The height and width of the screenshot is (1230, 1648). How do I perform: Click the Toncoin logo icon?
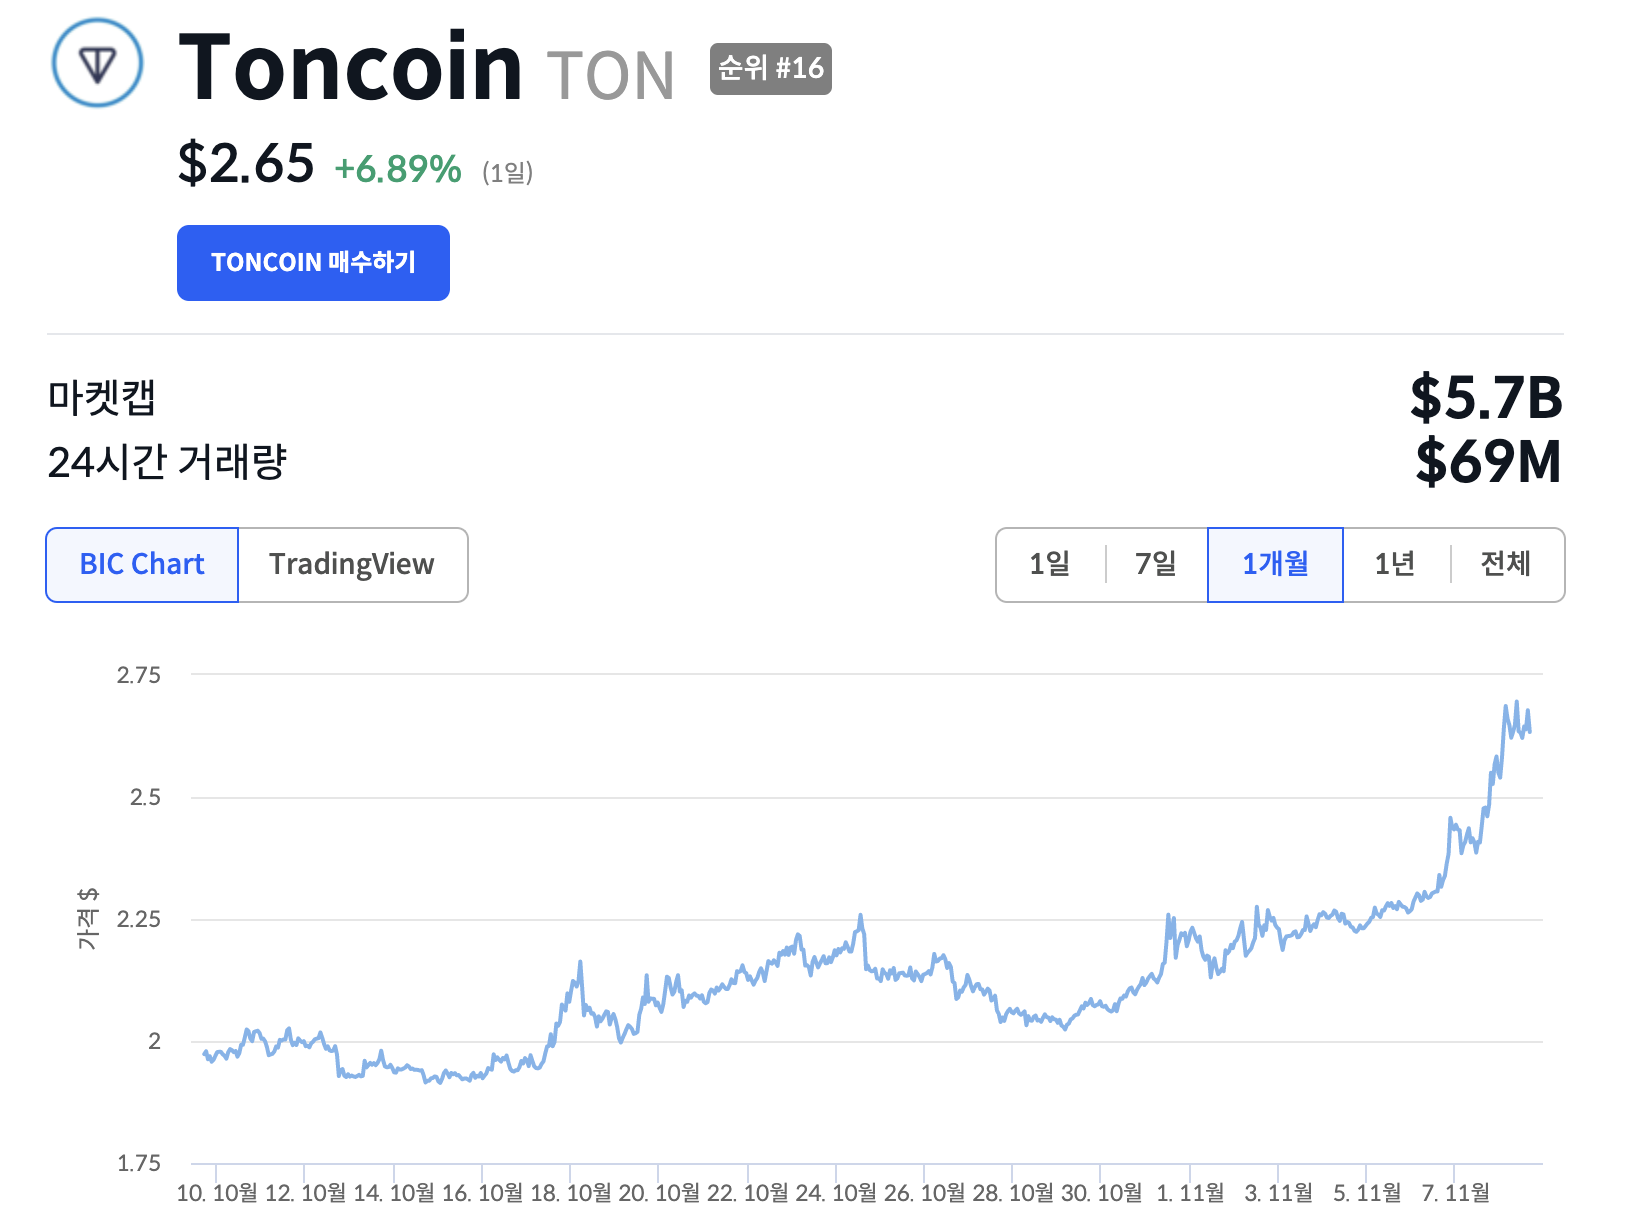click(x=97, y=63)
